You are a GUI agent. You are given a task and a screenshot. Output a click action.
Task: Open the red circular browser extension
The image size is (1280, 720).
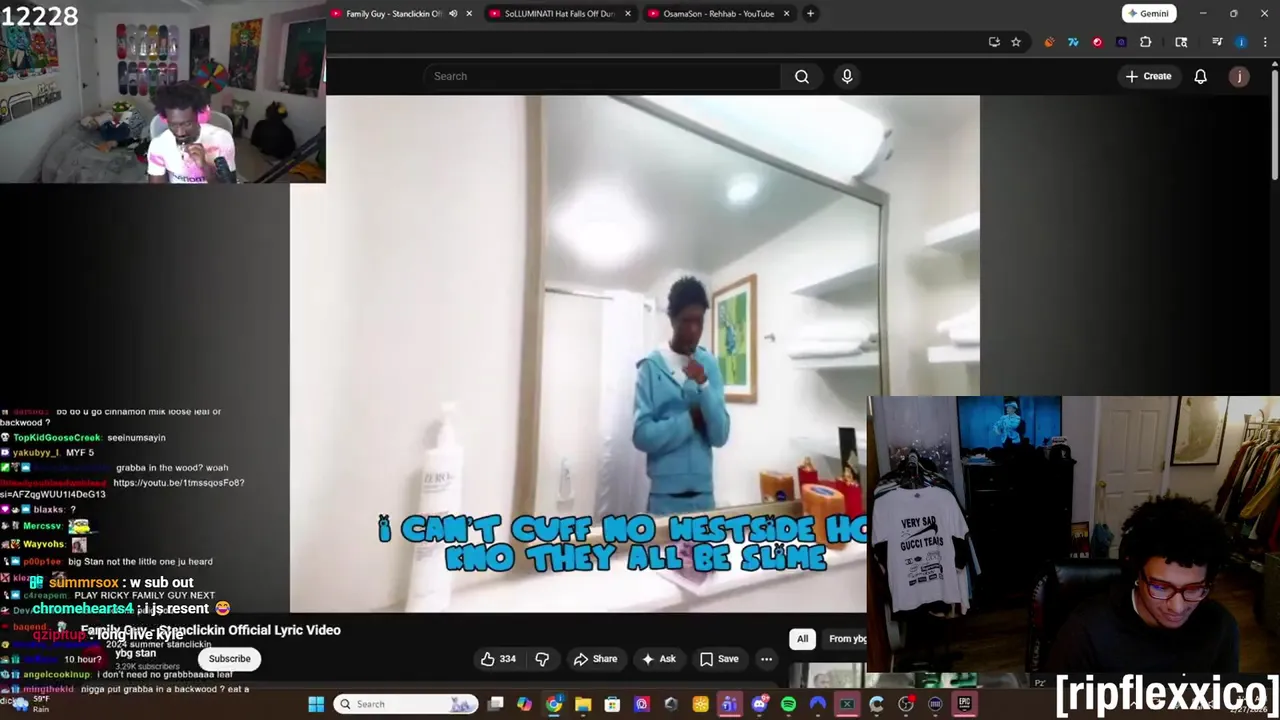coord(1097,42)
